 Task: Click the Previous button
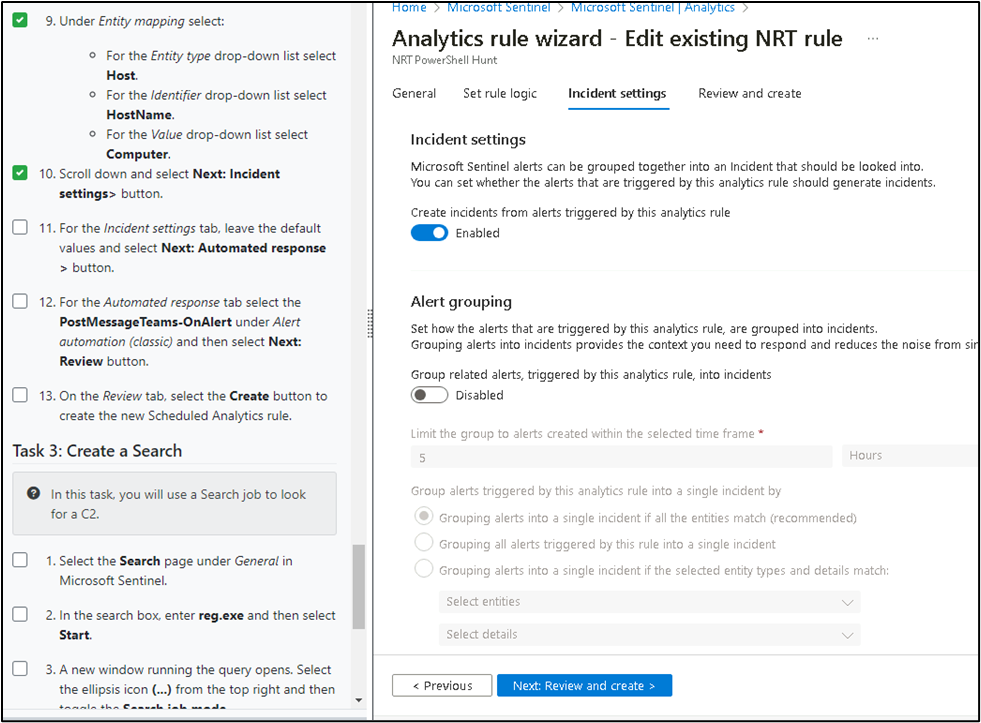(x=441, y=685)
